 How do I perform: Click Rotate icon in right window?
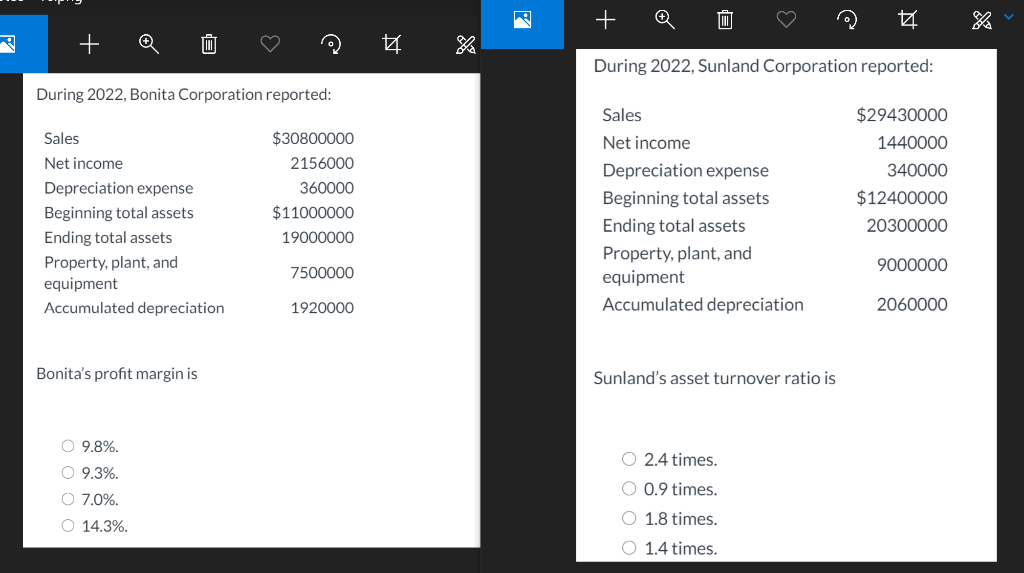pos(847,20)
